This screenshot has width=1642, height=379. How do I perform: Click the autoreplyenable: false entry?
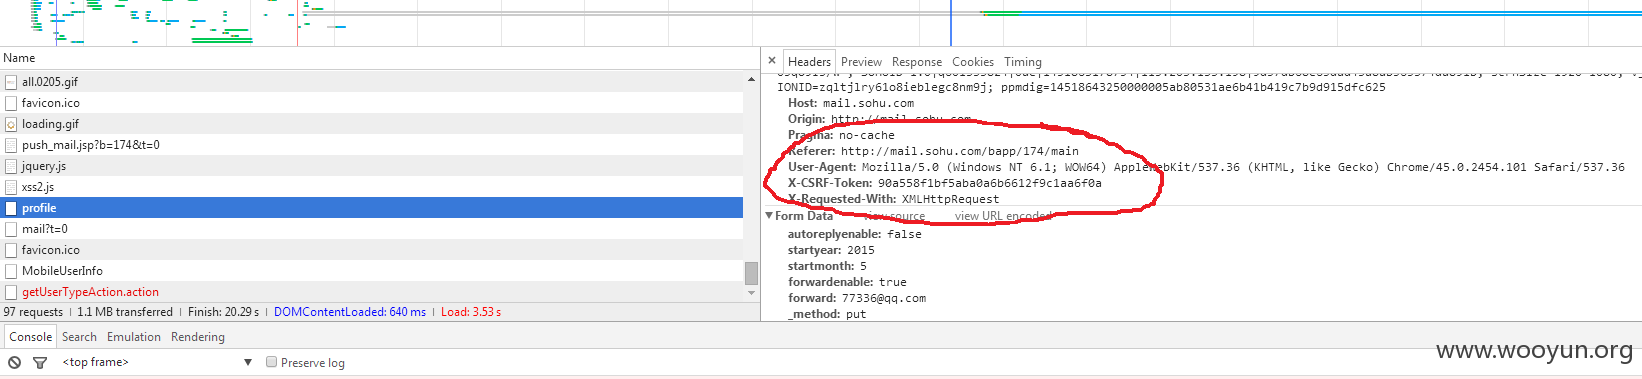[855, 234]
